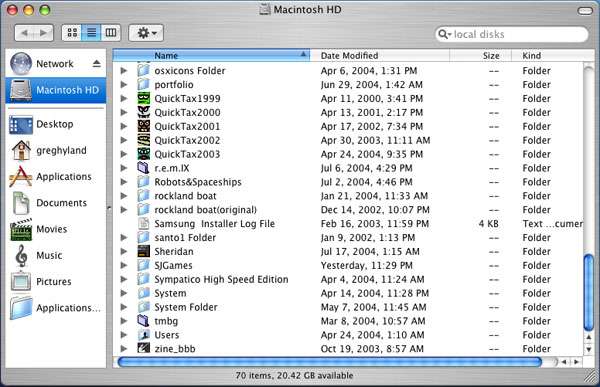Select the Sheridan folder icon

143,251
